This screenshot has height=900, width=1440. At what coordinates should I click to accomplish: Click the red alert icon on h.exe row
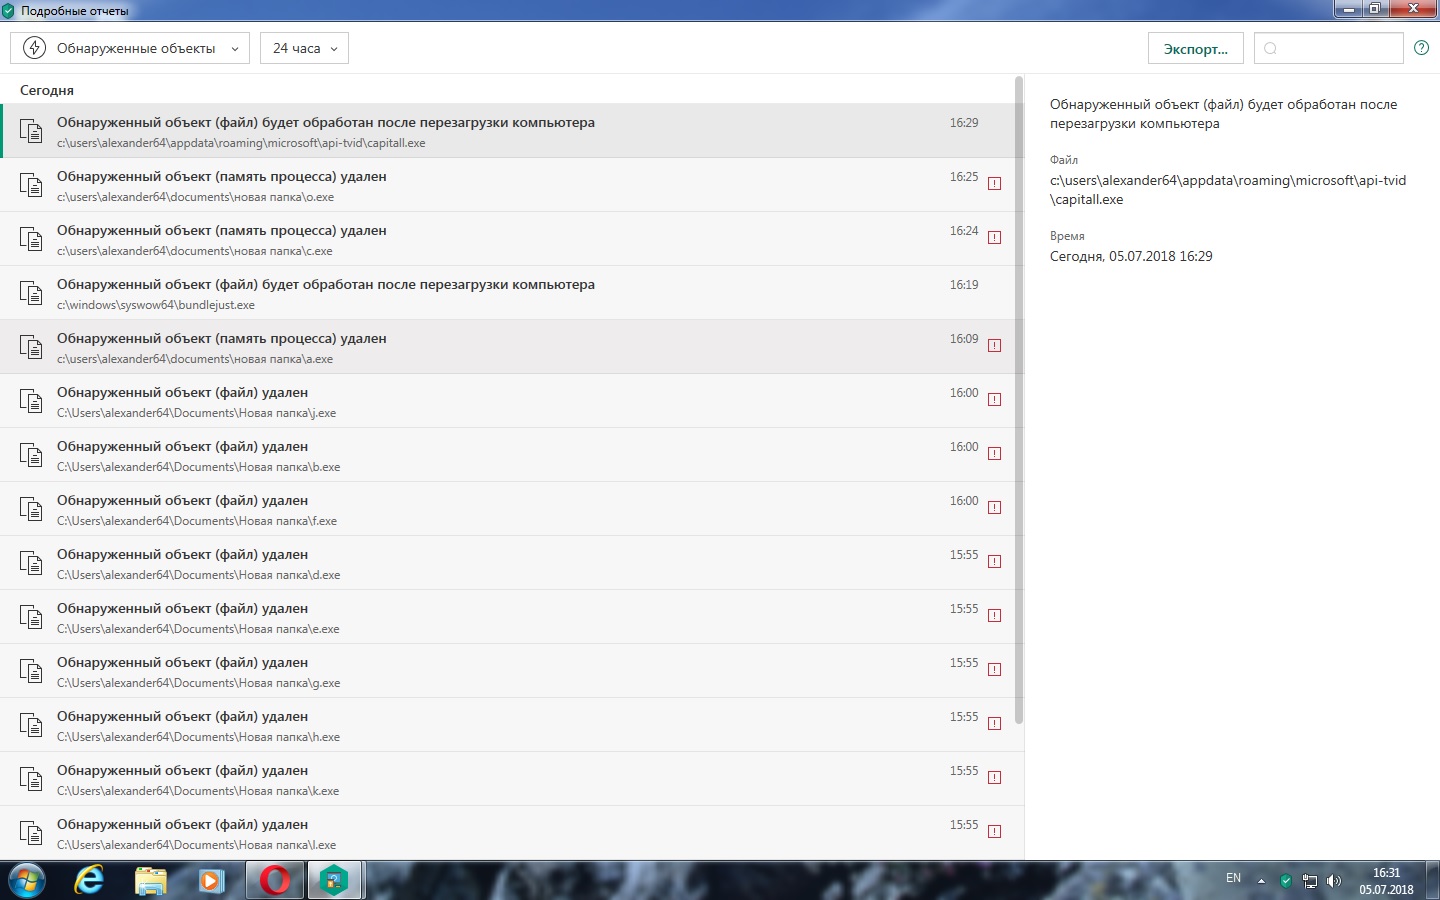pos(994,724)
